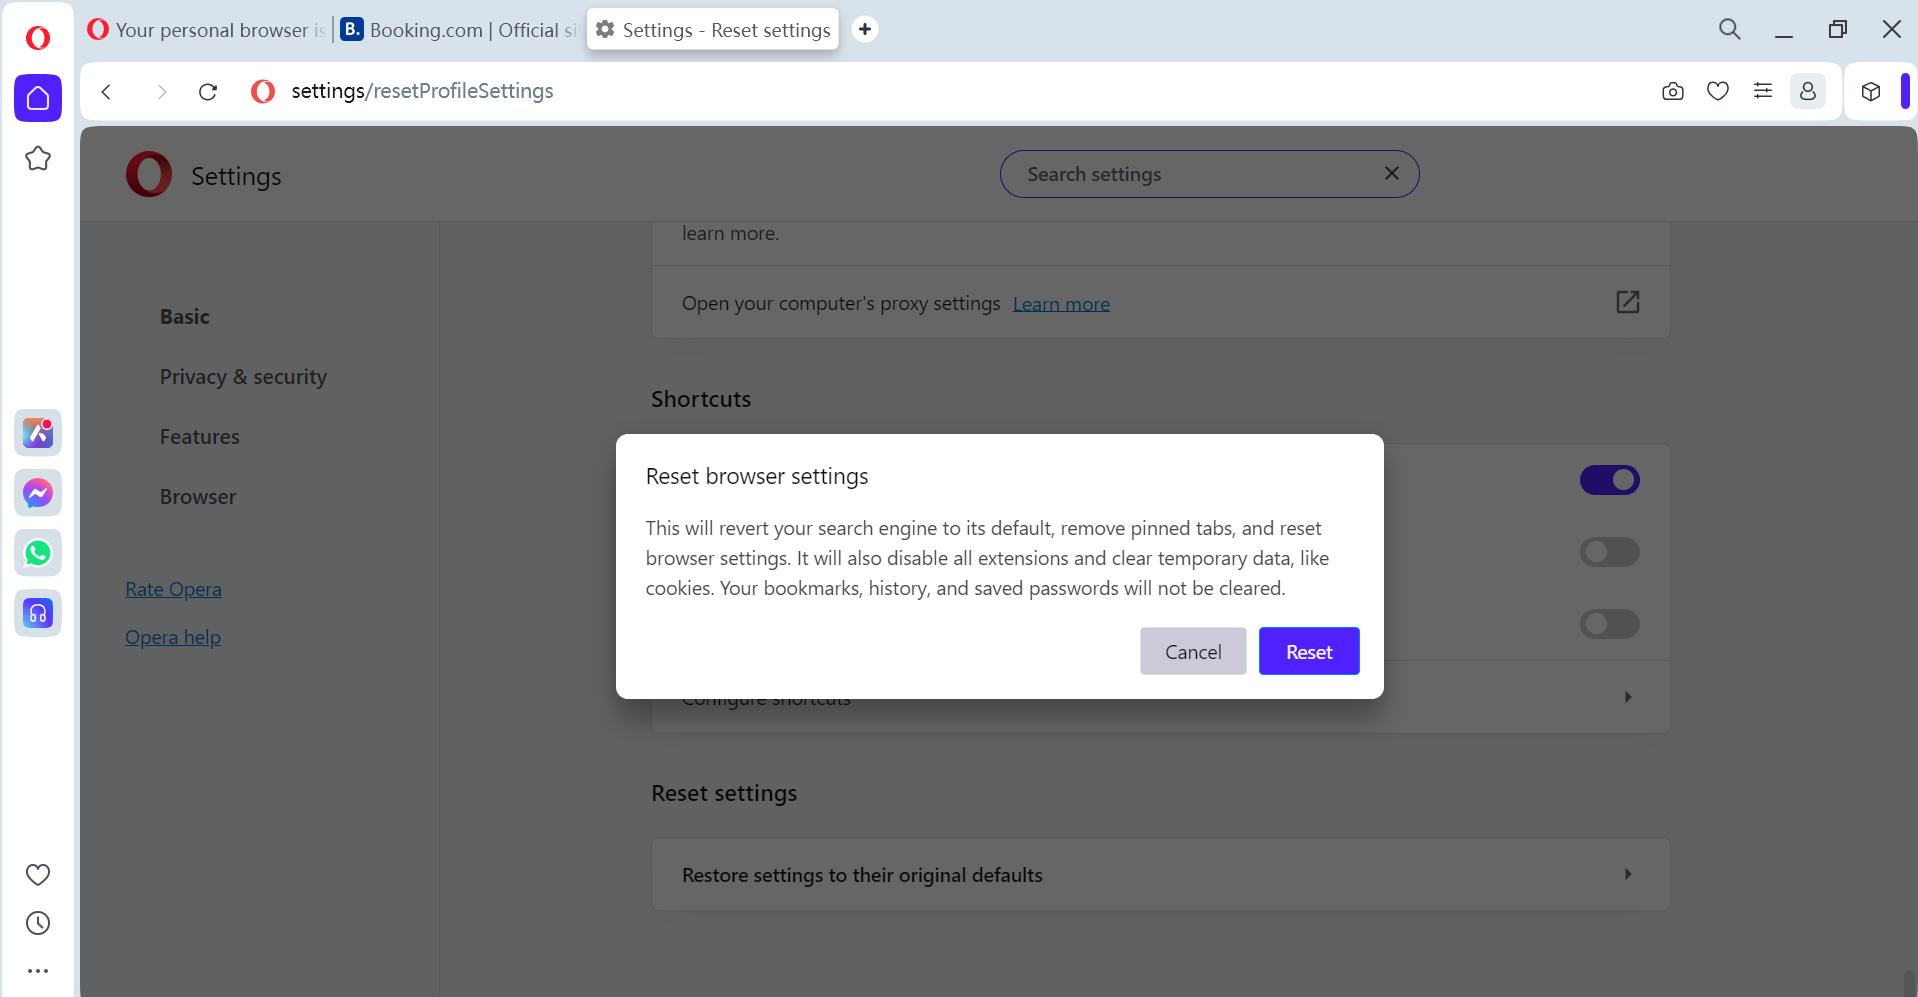
Task: Open WhatsApp sidebar panel
Action: 38,553
